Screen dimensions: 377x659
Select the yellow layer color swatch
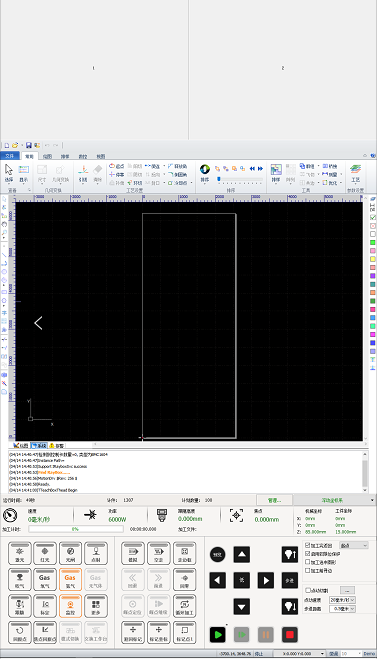[x=372, y=259]
